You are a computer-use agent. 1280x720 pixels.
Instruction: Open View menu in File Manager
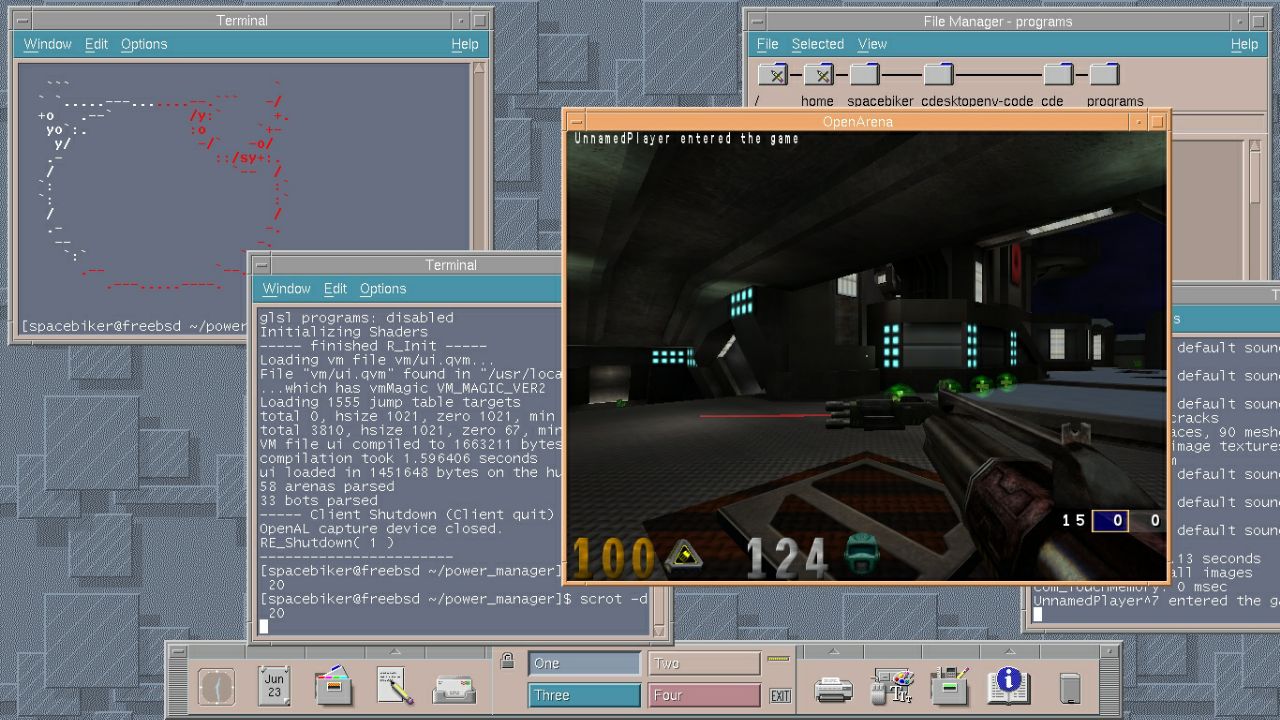(x=872, y=44)
